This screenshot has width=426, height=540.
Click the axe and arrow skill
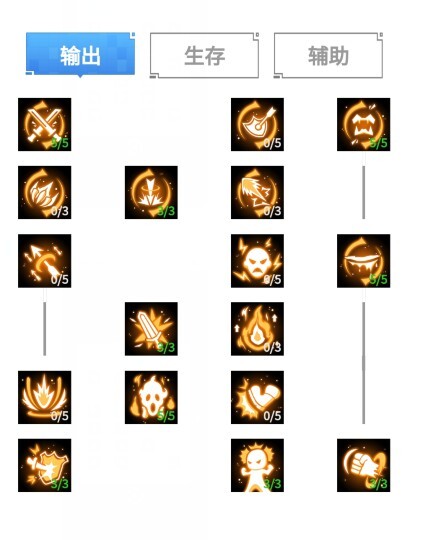tap(257, 124)
